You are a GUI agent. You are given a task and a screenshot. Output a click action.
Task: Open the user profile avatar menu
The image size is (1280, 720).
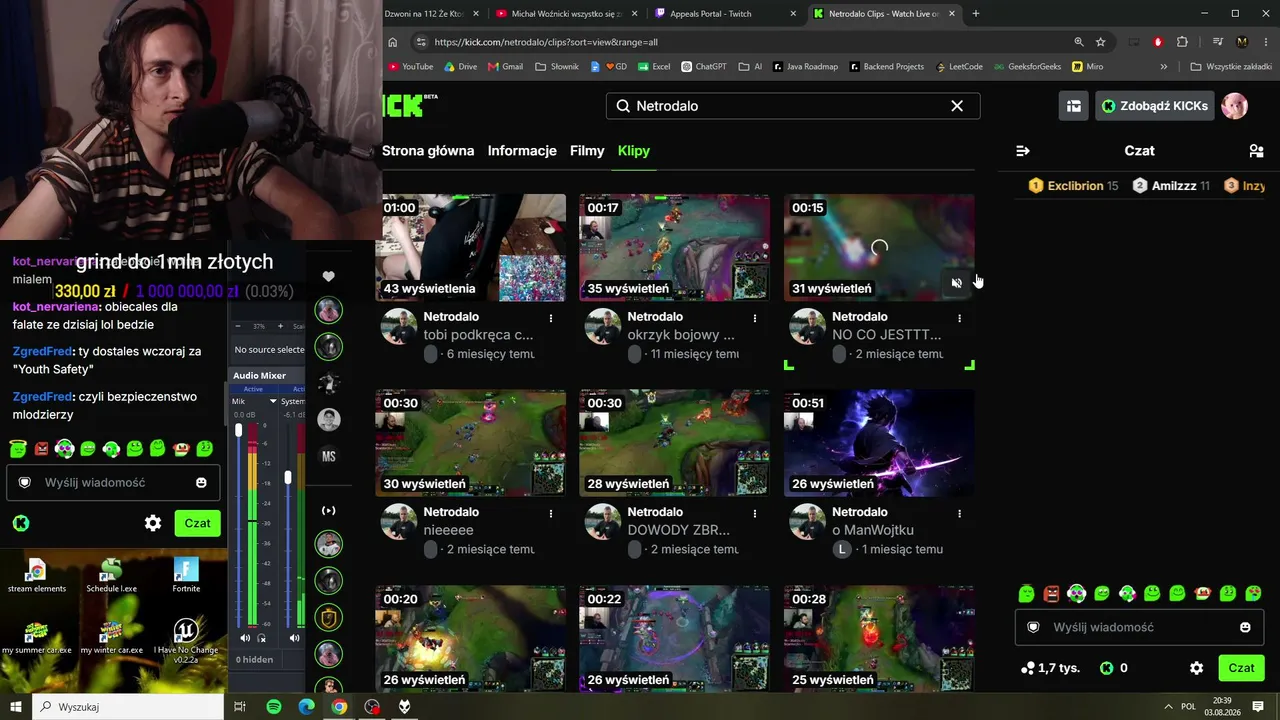(x=1235, y=106)
